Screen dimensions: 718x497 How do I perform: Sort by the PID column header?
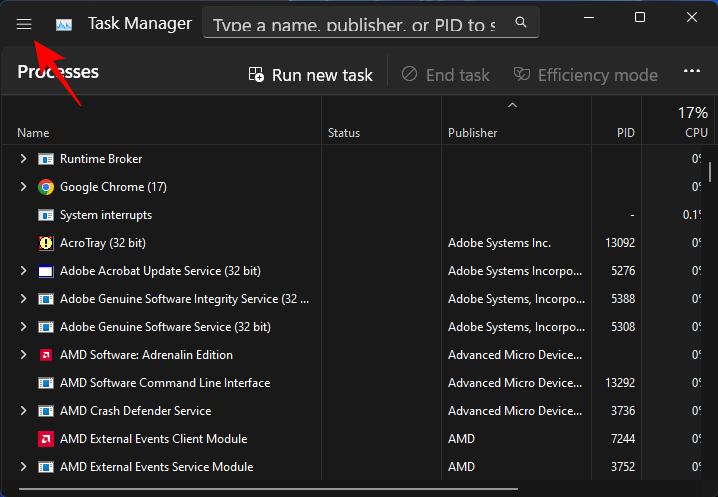[626, 133]
